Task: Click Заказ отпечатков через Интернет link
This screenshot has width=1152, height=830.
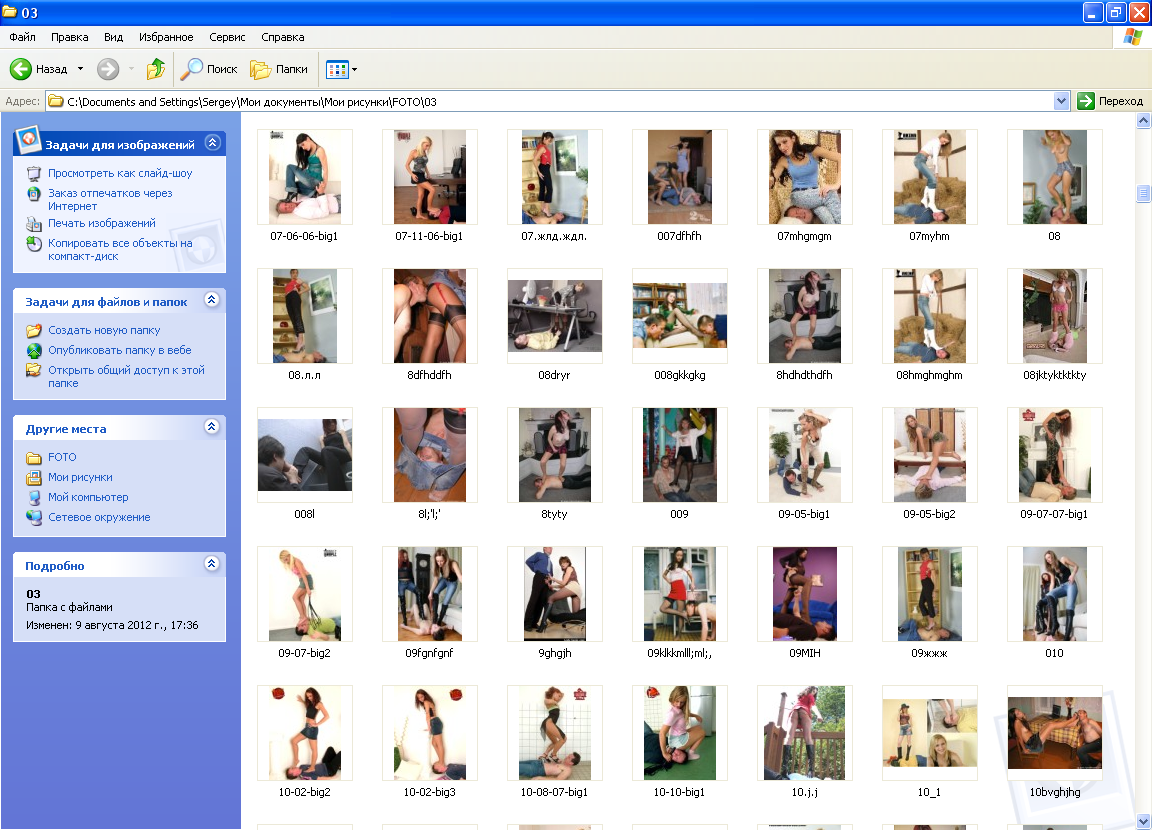Action: pos(110,200)
